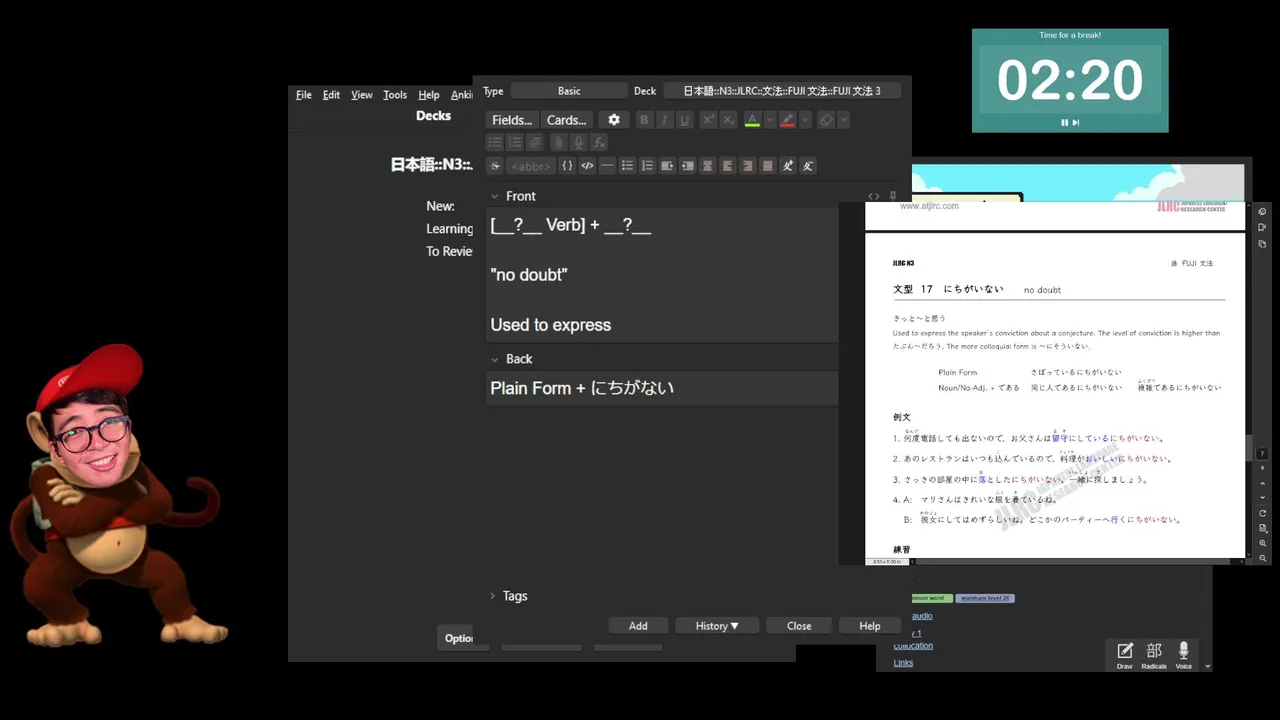The image size is (1280, 720).
Task: Expand the arrow beside the Voice button
Action: tap(1207, 666)
